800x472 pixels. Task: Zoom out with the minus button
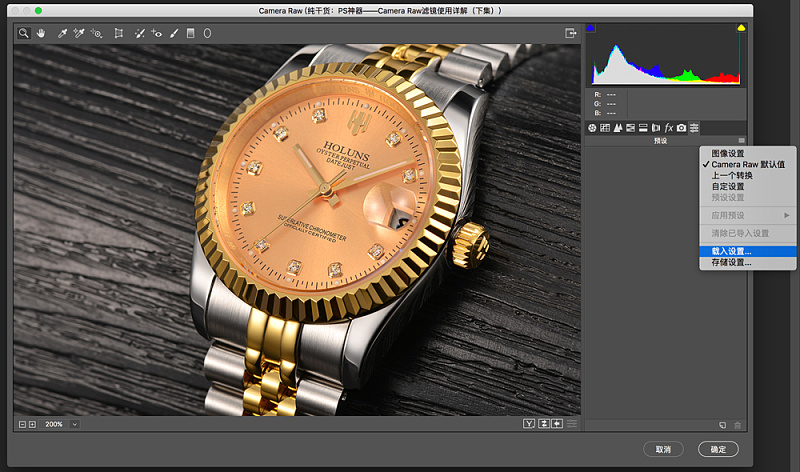tap(22, 424)
